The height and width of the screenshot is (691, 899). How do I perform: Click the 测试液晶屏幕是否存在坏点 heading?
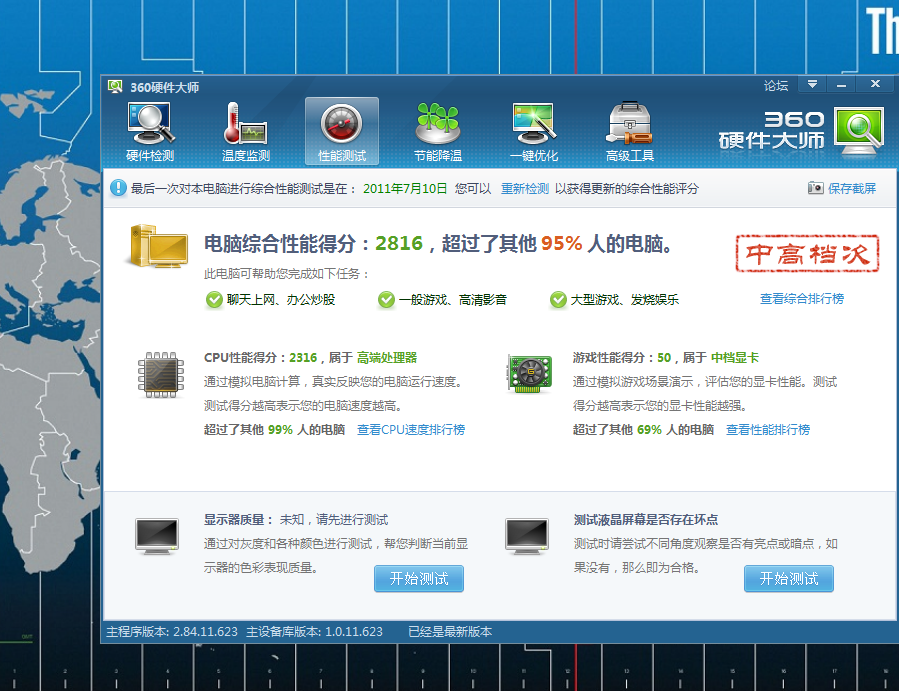coord(646,520)
